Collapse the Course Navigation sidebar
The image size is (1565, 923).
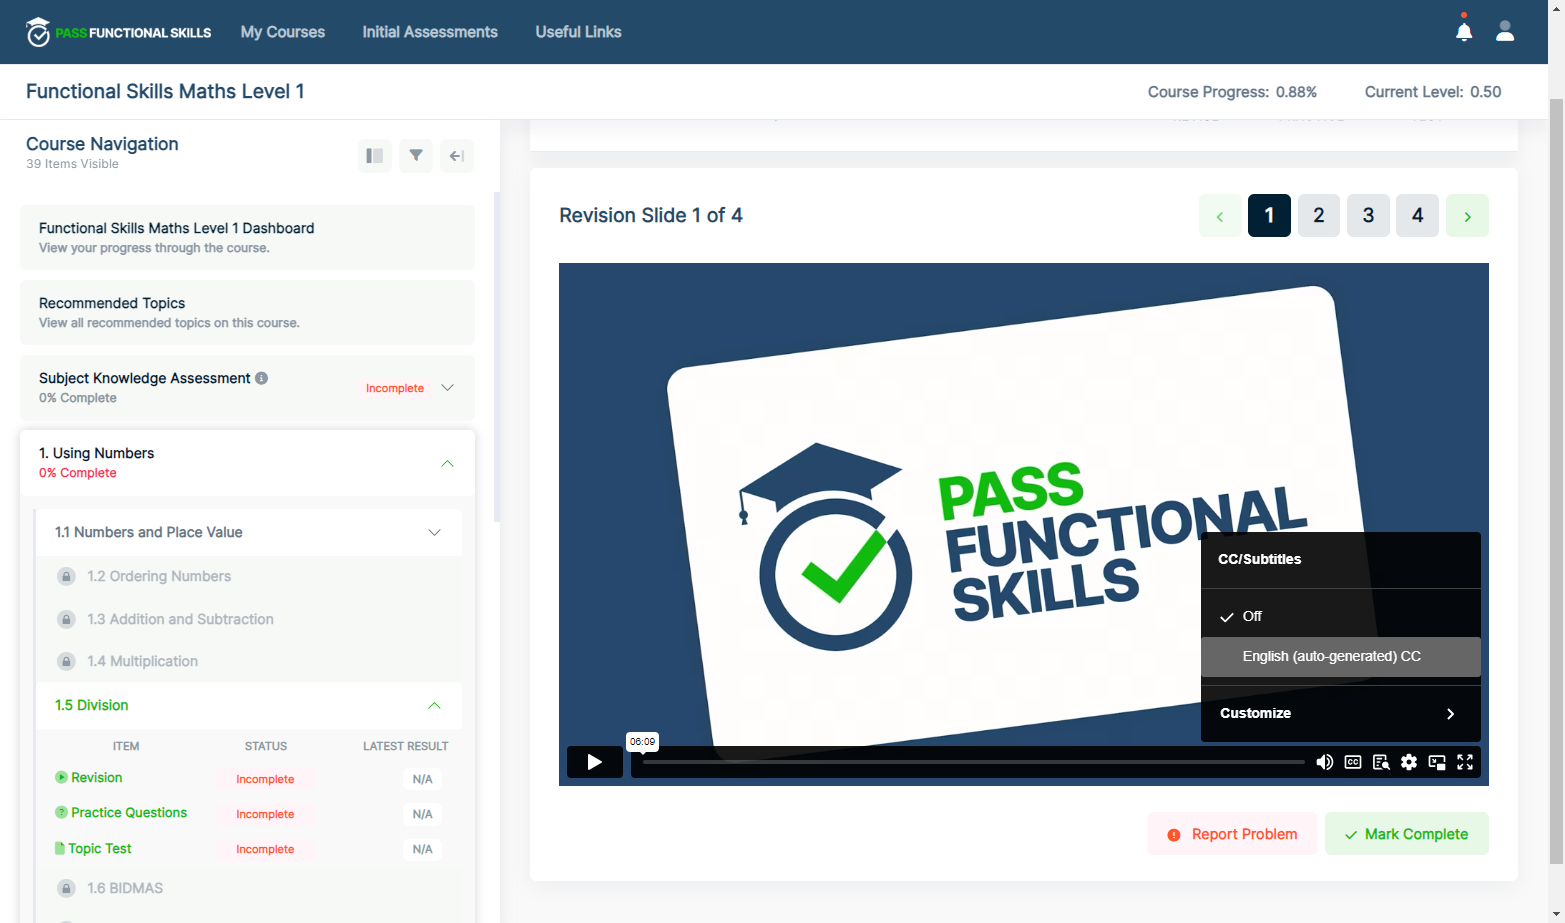[457, 156]
